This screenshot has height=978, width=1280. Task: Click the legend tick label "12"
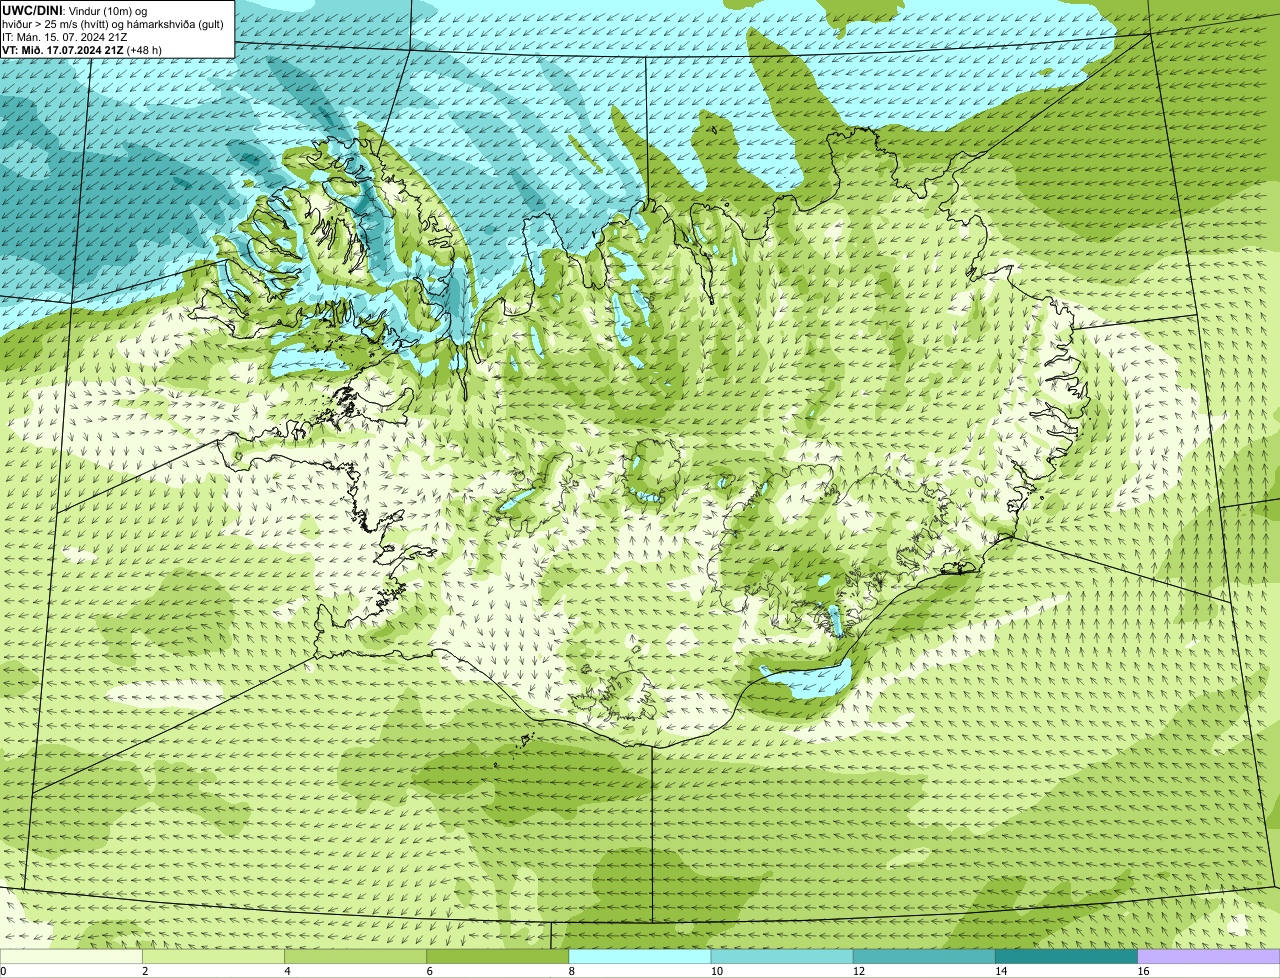(x=859, y=971)
